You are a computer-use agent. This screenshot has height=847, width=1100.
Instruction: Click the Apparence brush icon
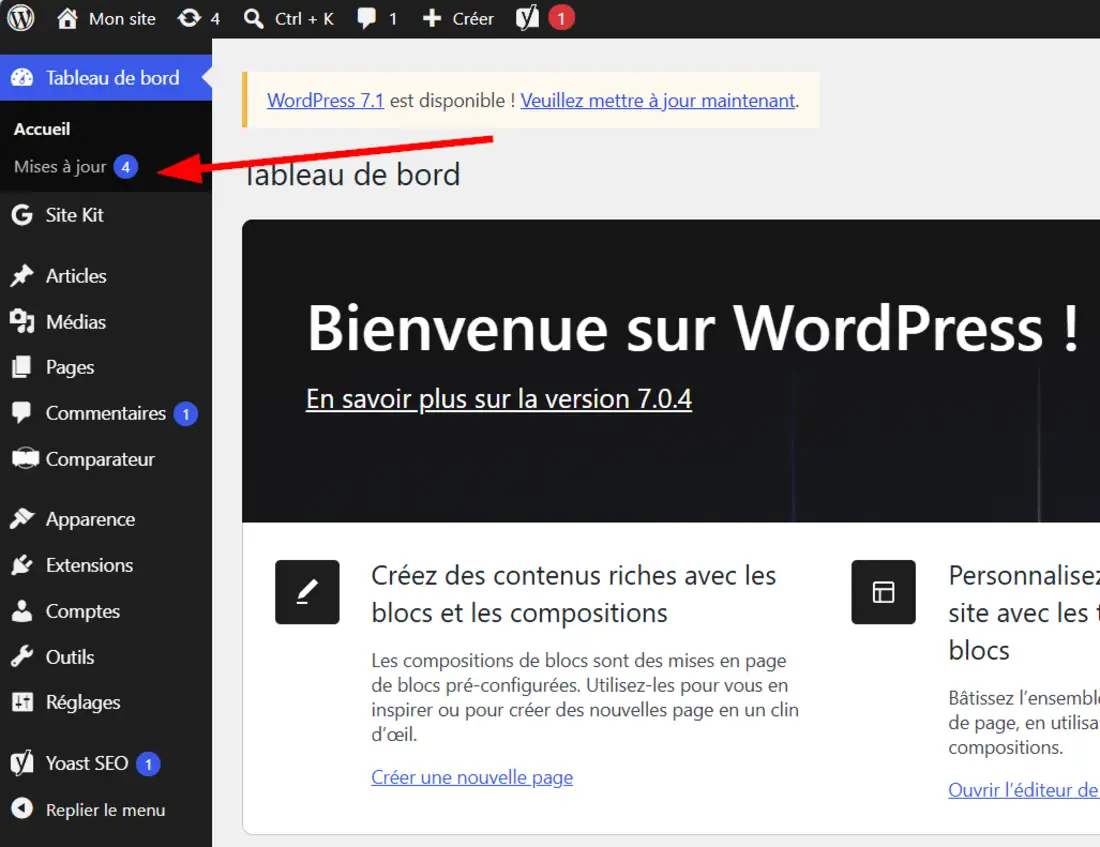22,519
